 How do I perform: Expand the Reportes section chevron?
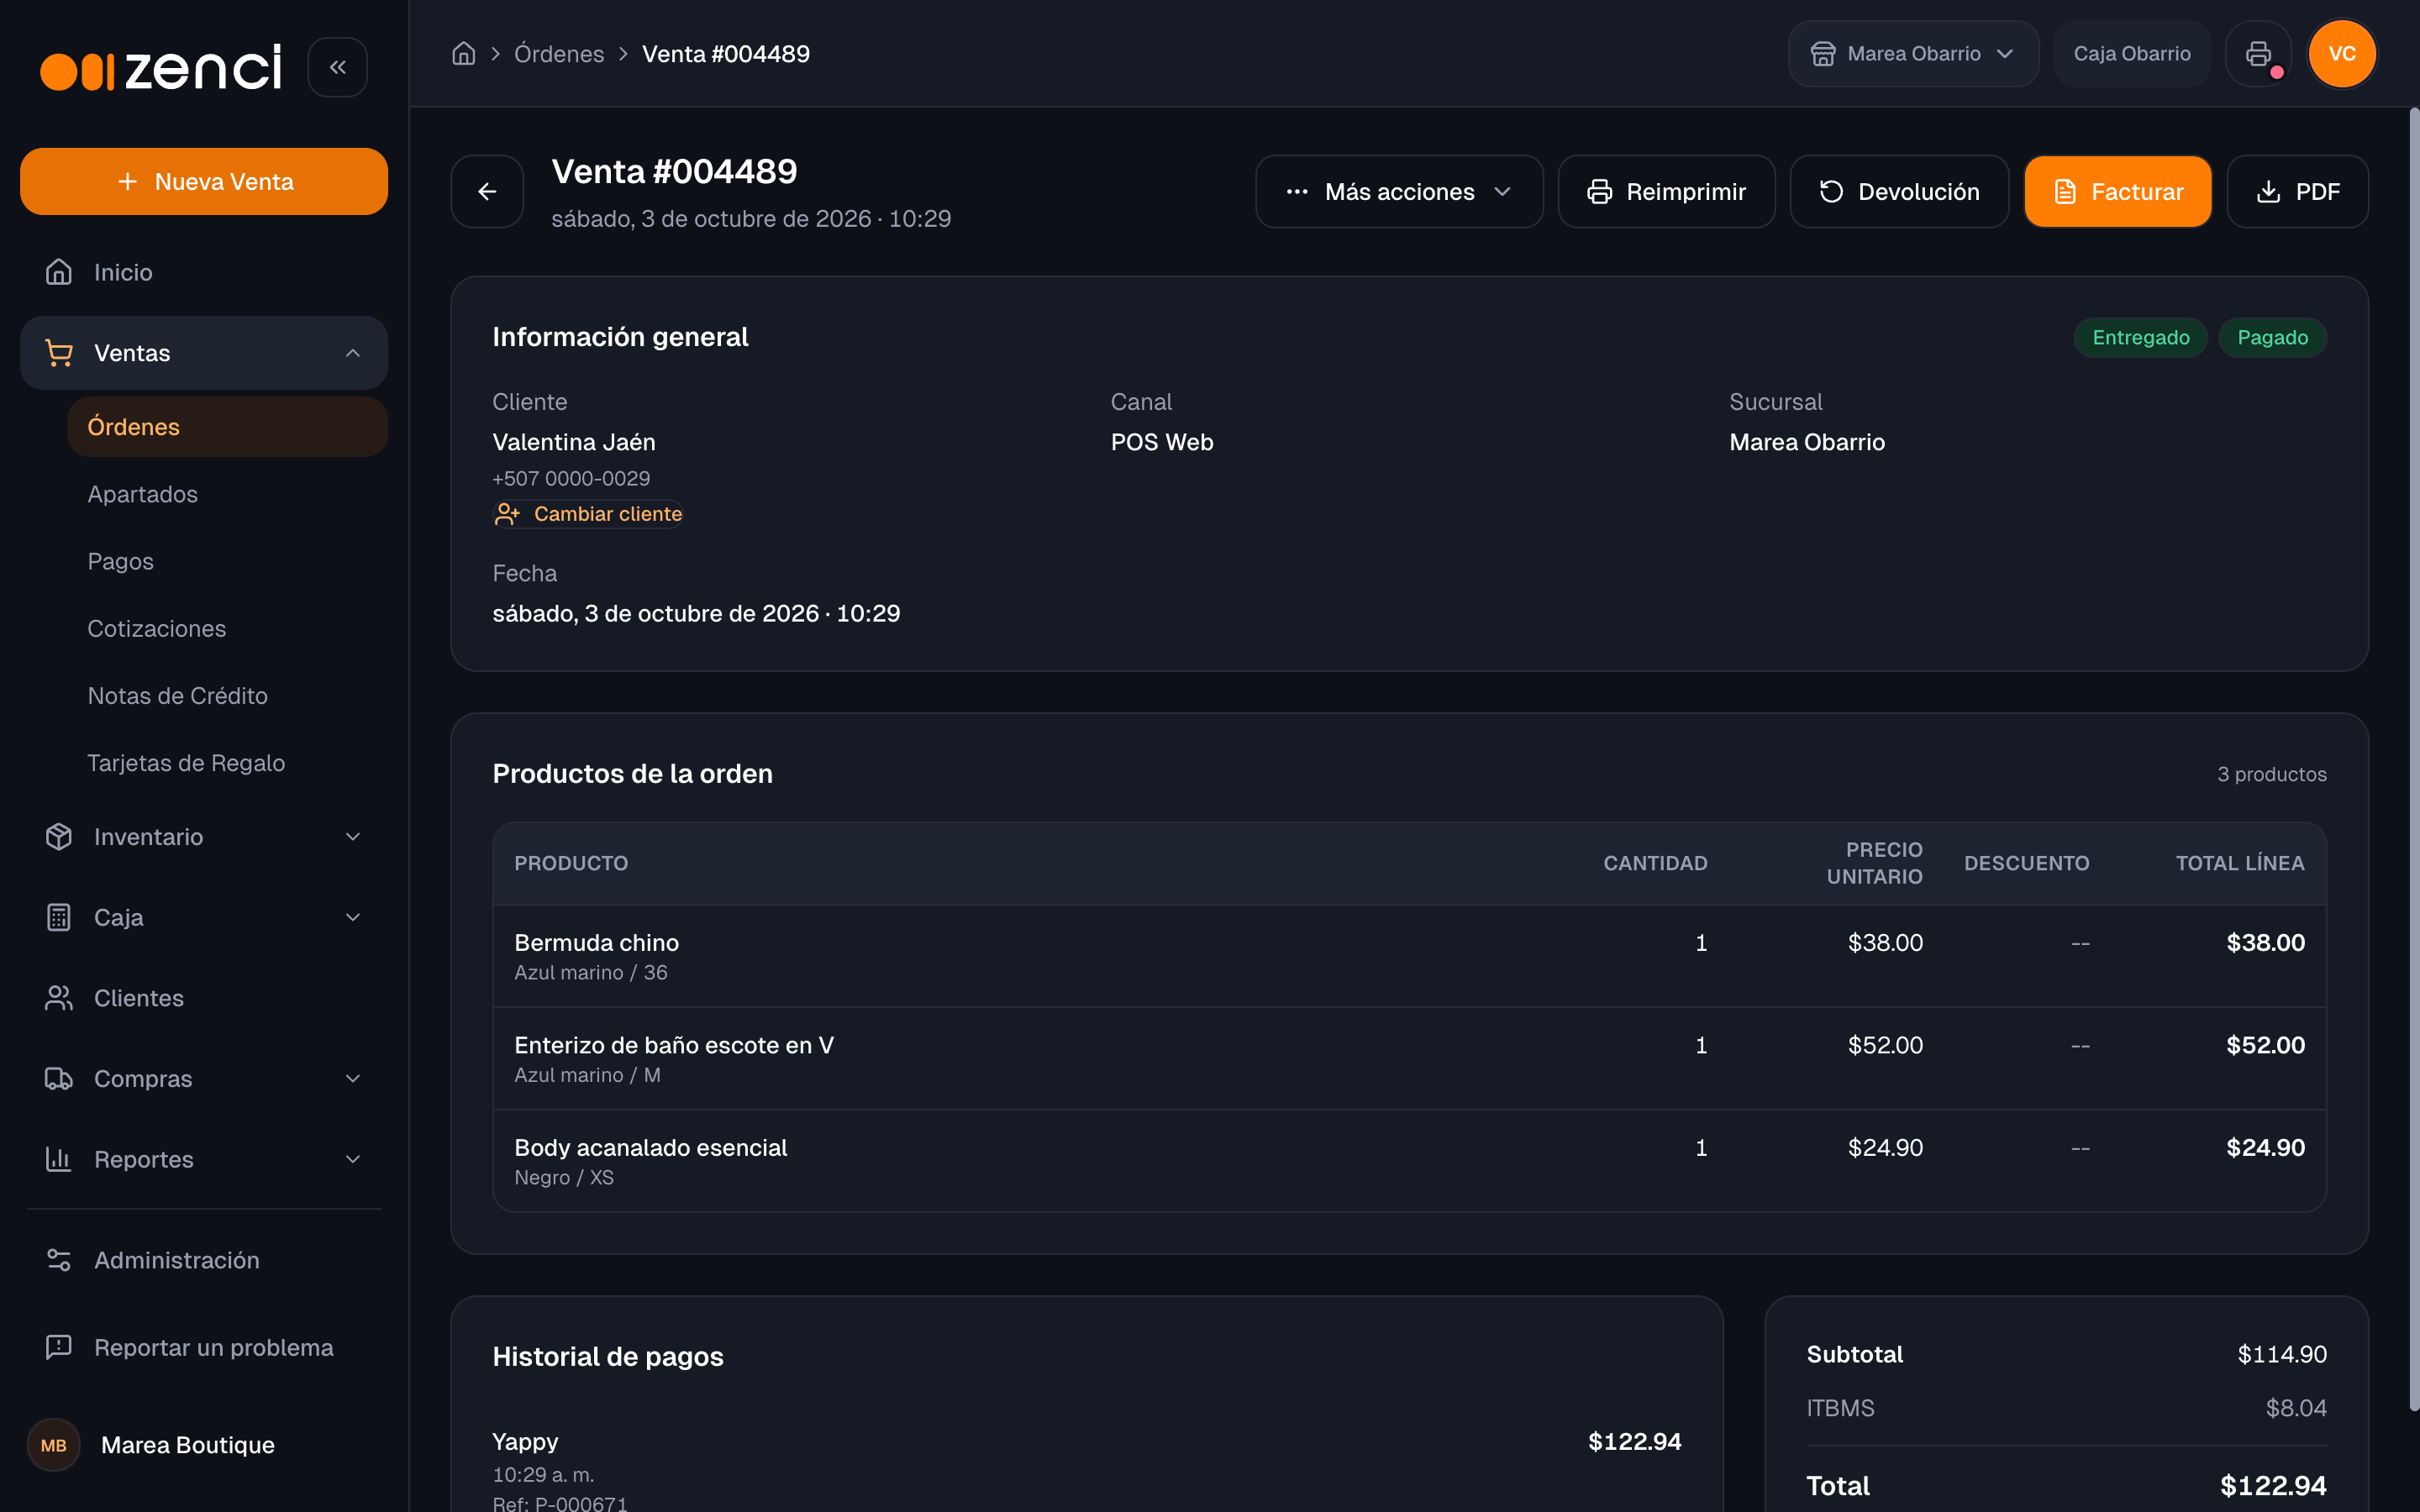(353, 1159)
